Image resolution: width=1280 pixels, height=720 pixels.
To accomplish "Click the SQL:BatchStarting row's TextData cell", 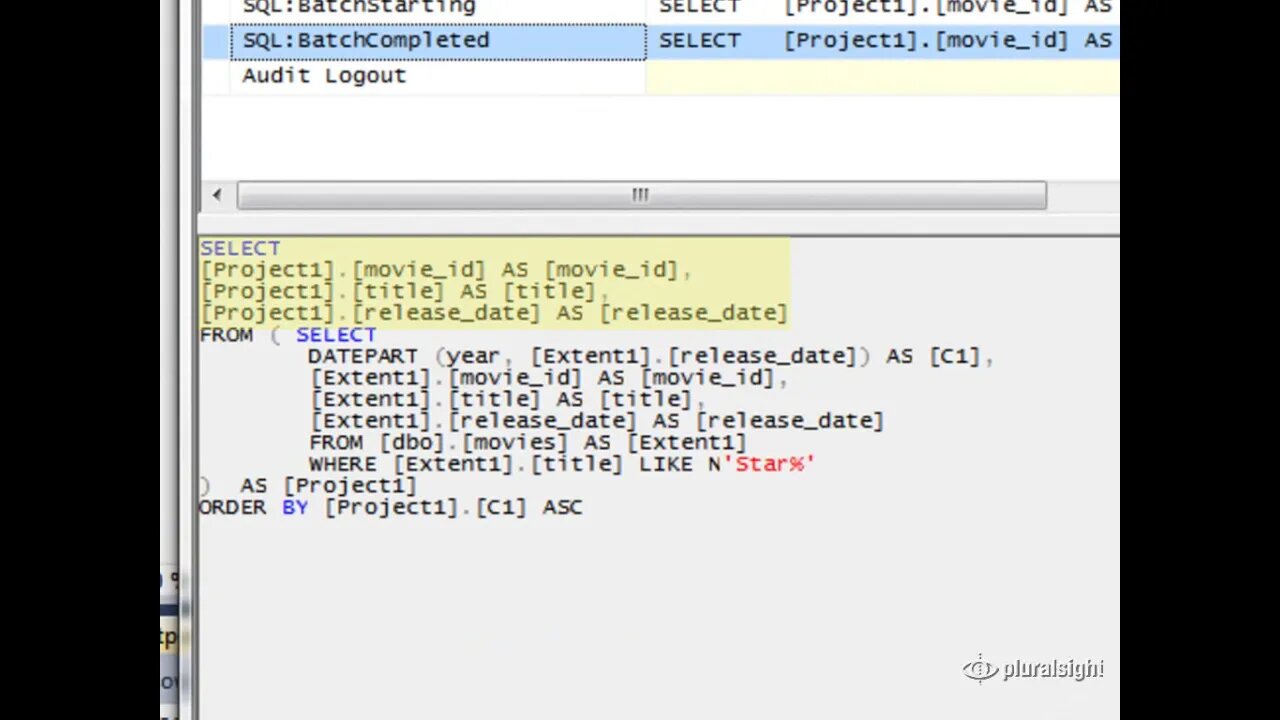I will [x=883, y=8].
